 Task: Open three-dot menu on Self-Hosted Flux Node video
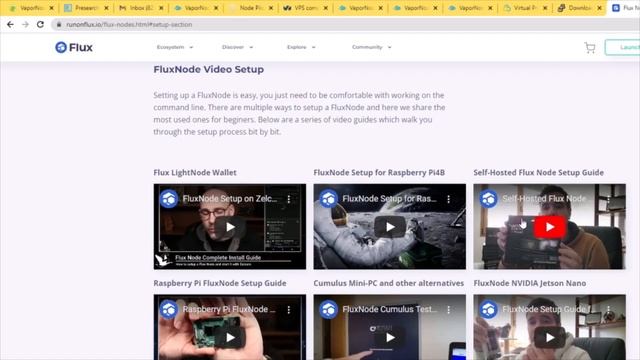tap(609, 199)
